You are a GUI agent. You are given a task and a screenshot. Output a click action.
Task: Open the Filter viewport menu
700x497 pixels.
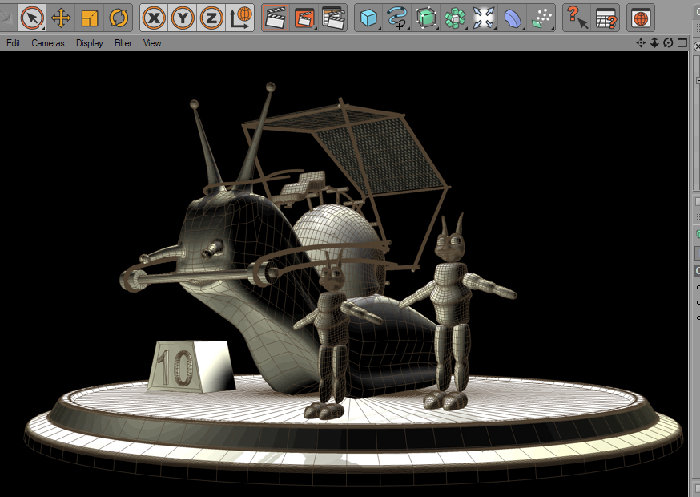[123, 43]
